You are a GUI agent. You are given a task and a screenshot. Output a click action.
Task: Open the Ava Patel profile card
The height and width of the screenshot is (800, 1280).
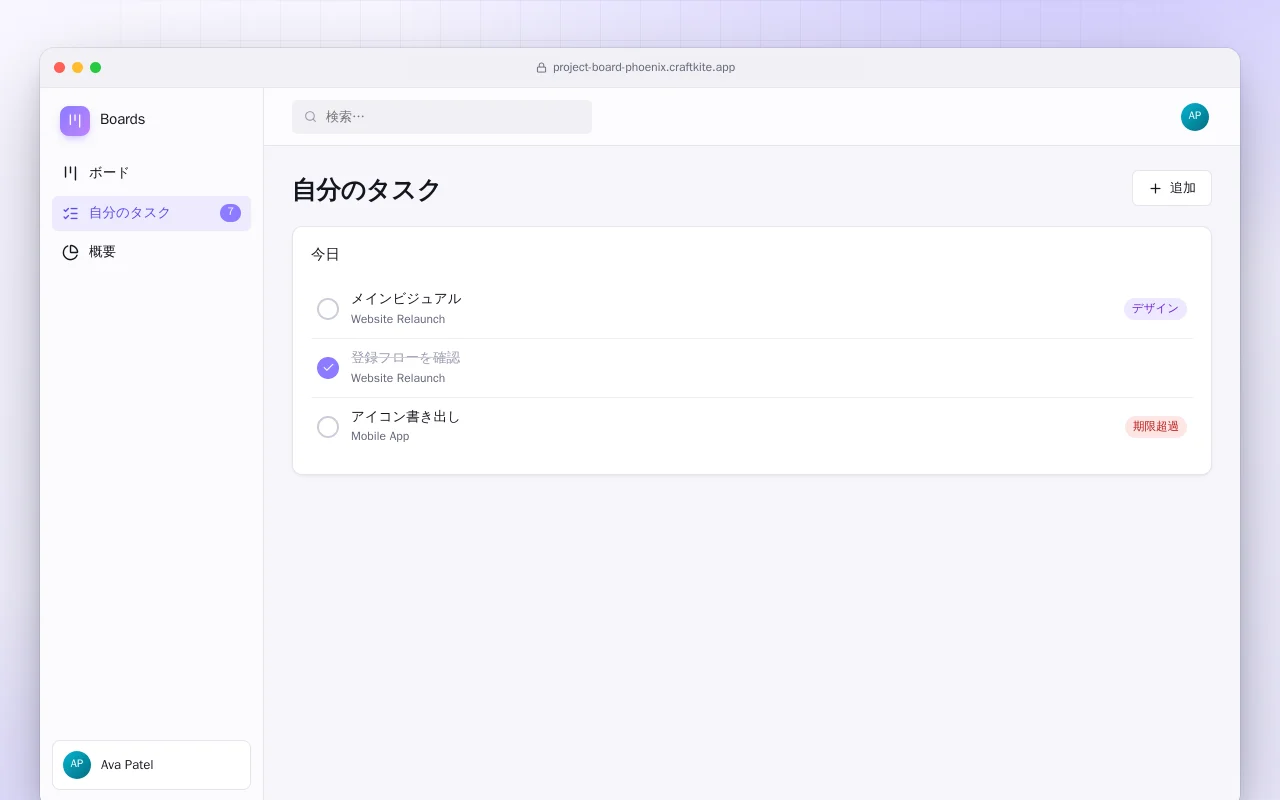[x=151, y=765]
